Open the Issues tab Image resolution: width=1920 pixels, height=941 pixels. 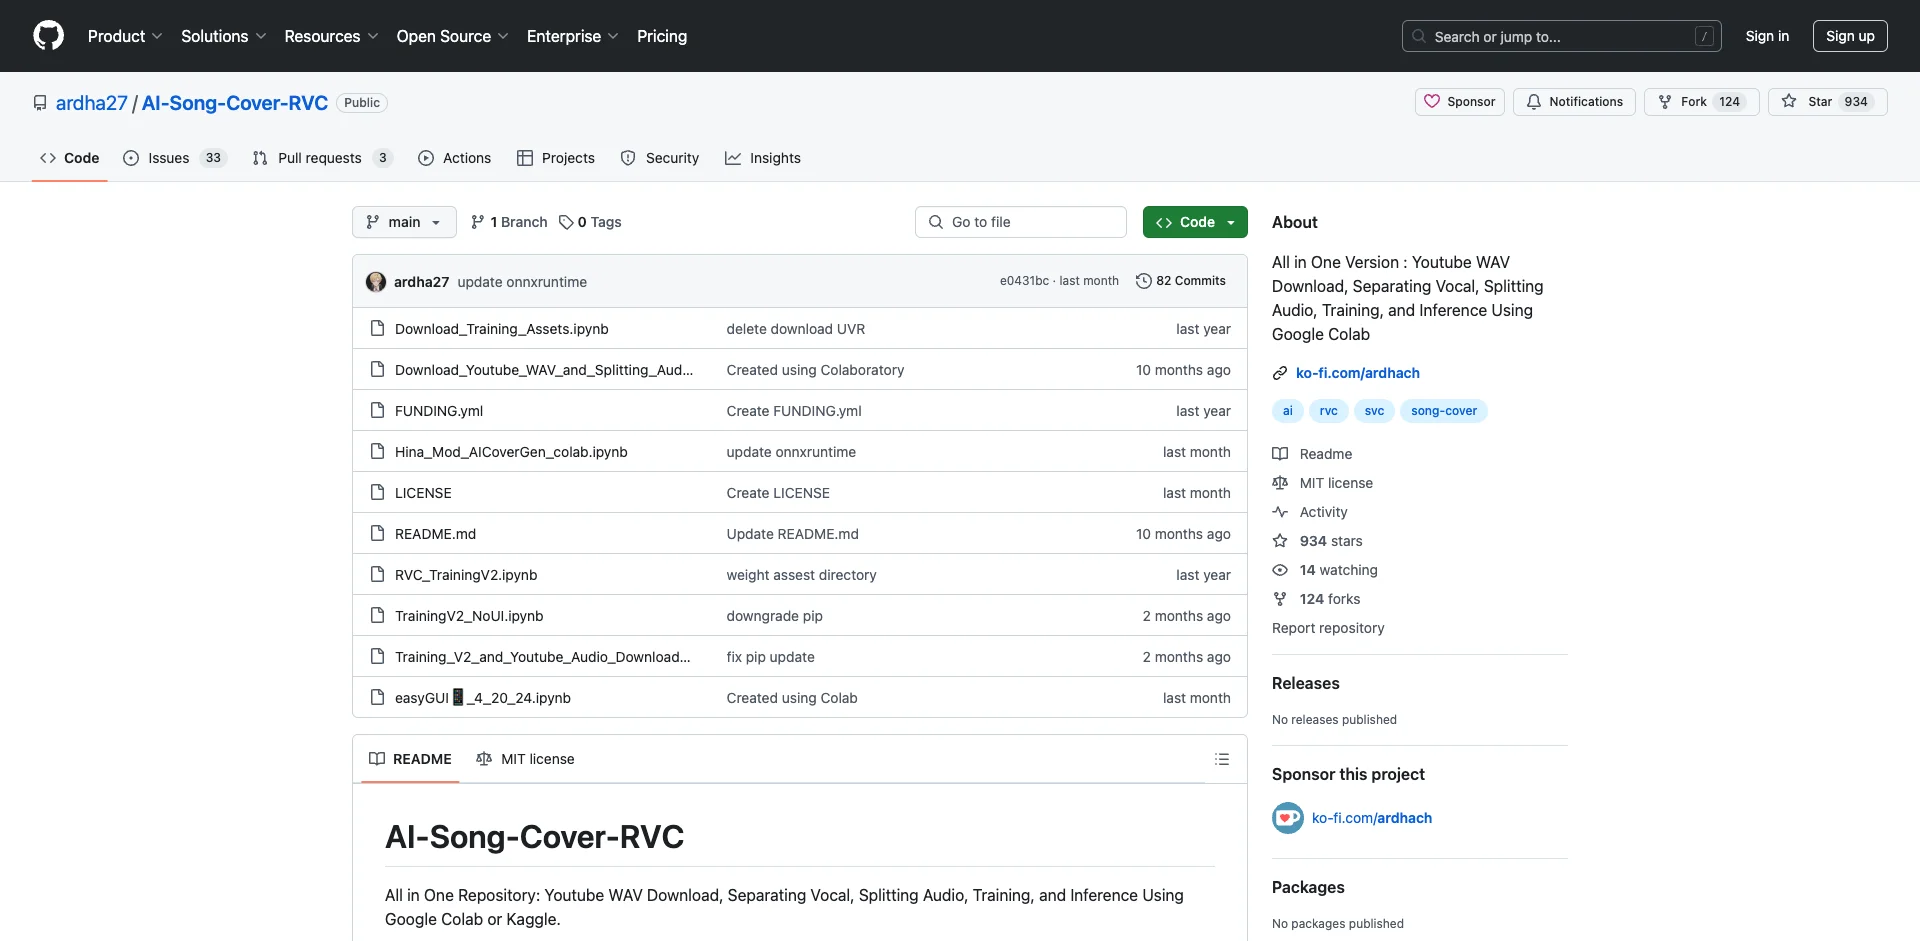coord(174,158)
